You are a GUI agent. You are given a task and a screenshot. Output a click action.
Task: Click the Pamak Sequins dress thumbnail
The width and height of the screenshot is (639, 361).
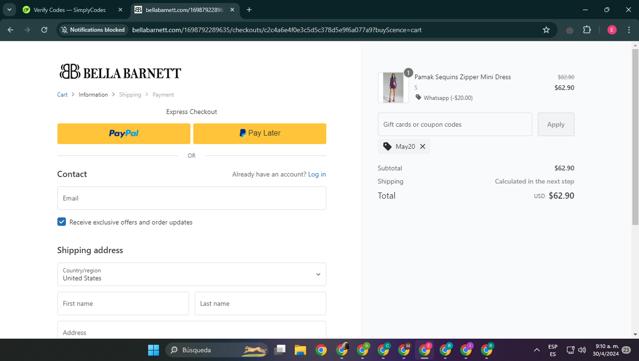393,87
